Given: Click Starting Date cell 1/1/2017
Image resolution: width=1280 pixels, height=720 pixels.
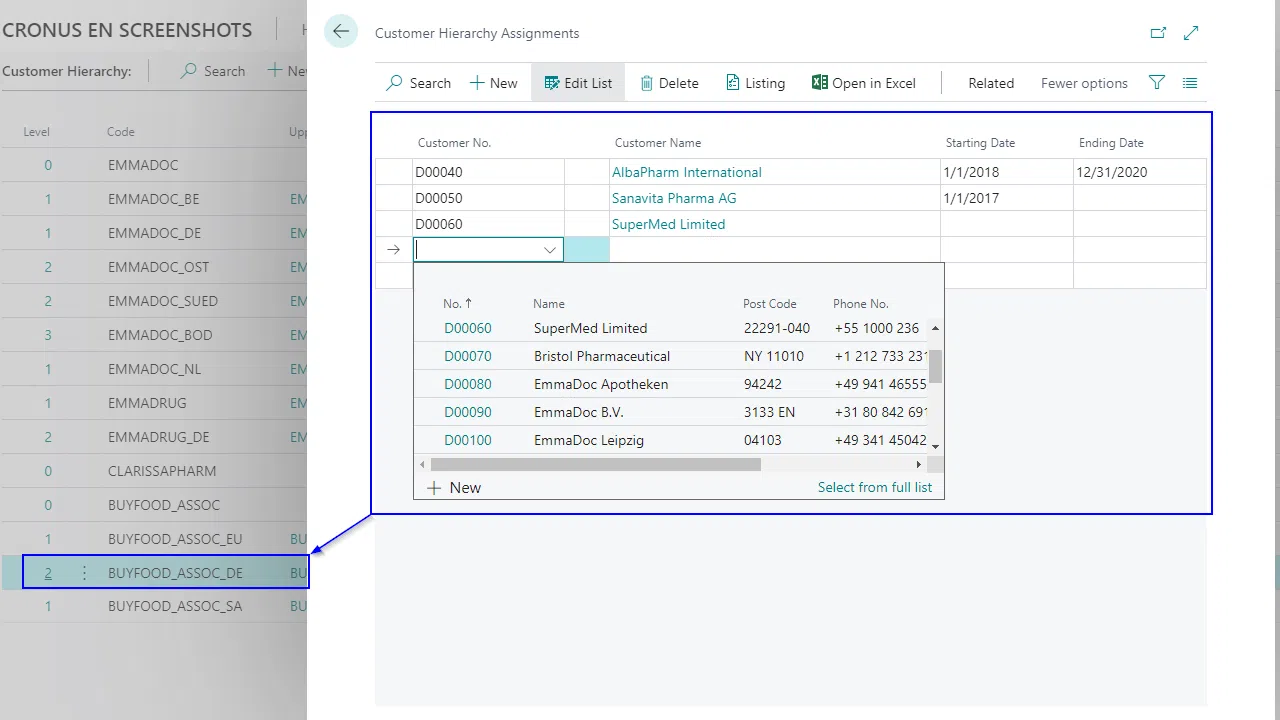Looking at the screenshot, I should coord(1006,198).
